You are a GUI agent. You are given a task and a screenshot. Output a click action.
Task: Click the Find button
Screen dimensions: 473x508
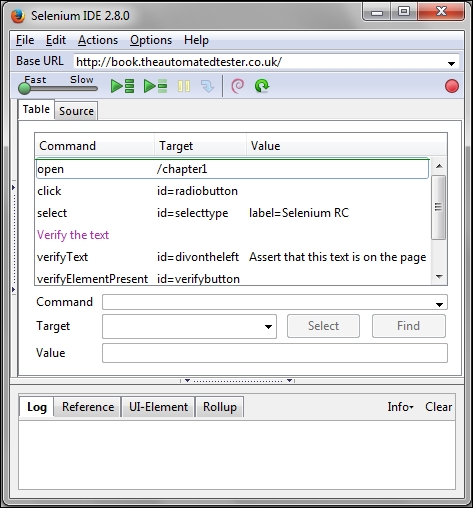409,326
